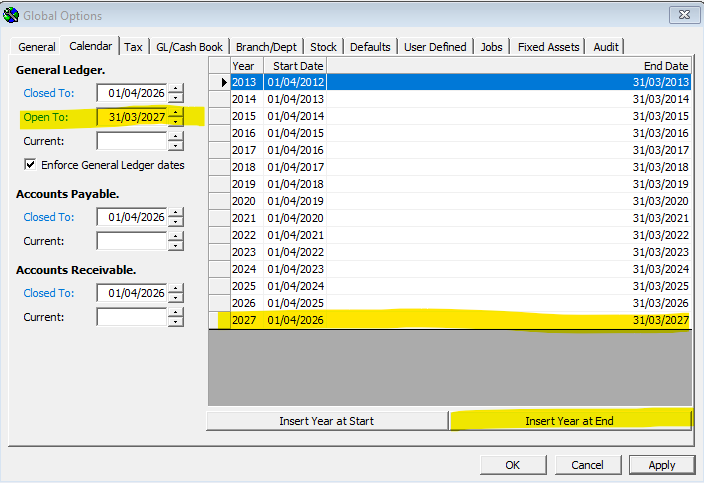Toggle Enforce General Ledger dates checkbox
This screenshot has width=704, height=483.
point(31,165)
